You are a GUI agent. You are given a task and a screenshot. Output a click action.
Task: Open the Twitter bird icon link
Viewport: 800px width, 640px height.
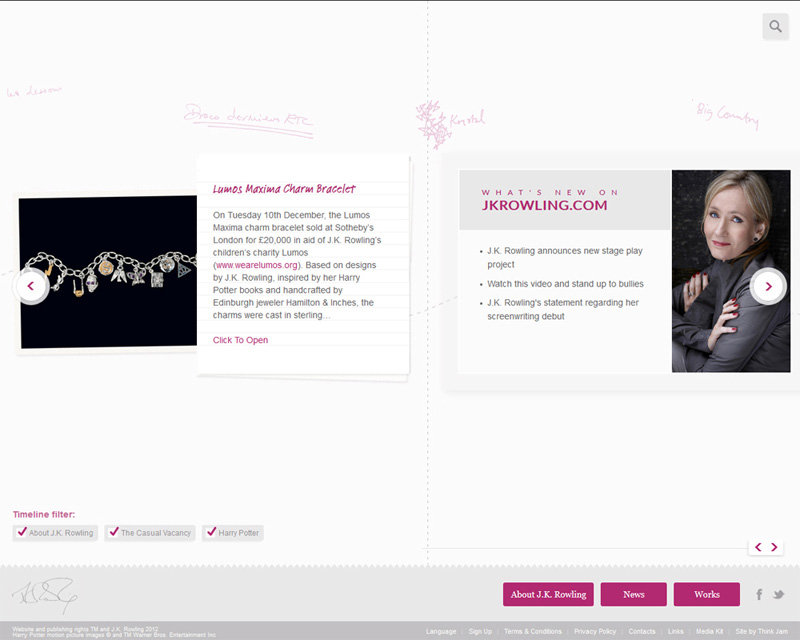click(778, 594)
